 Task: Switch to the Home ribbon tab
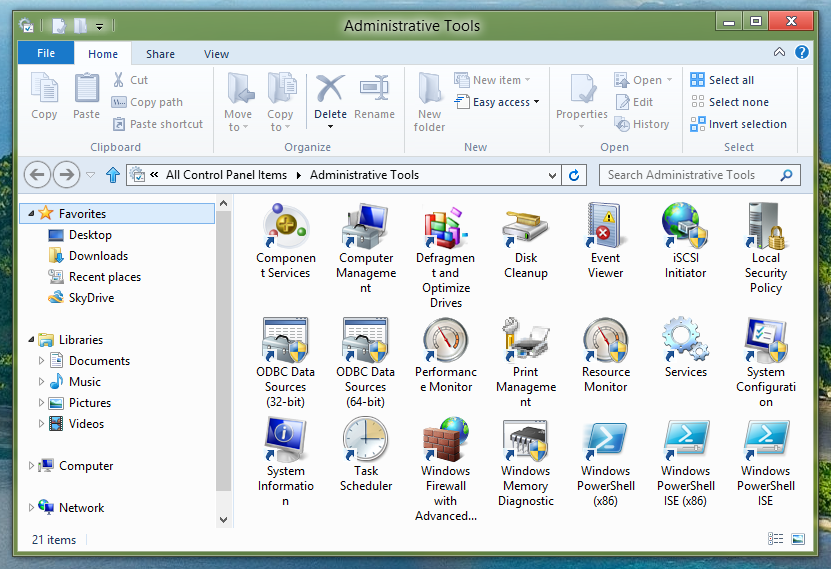[x=103, y=54]
